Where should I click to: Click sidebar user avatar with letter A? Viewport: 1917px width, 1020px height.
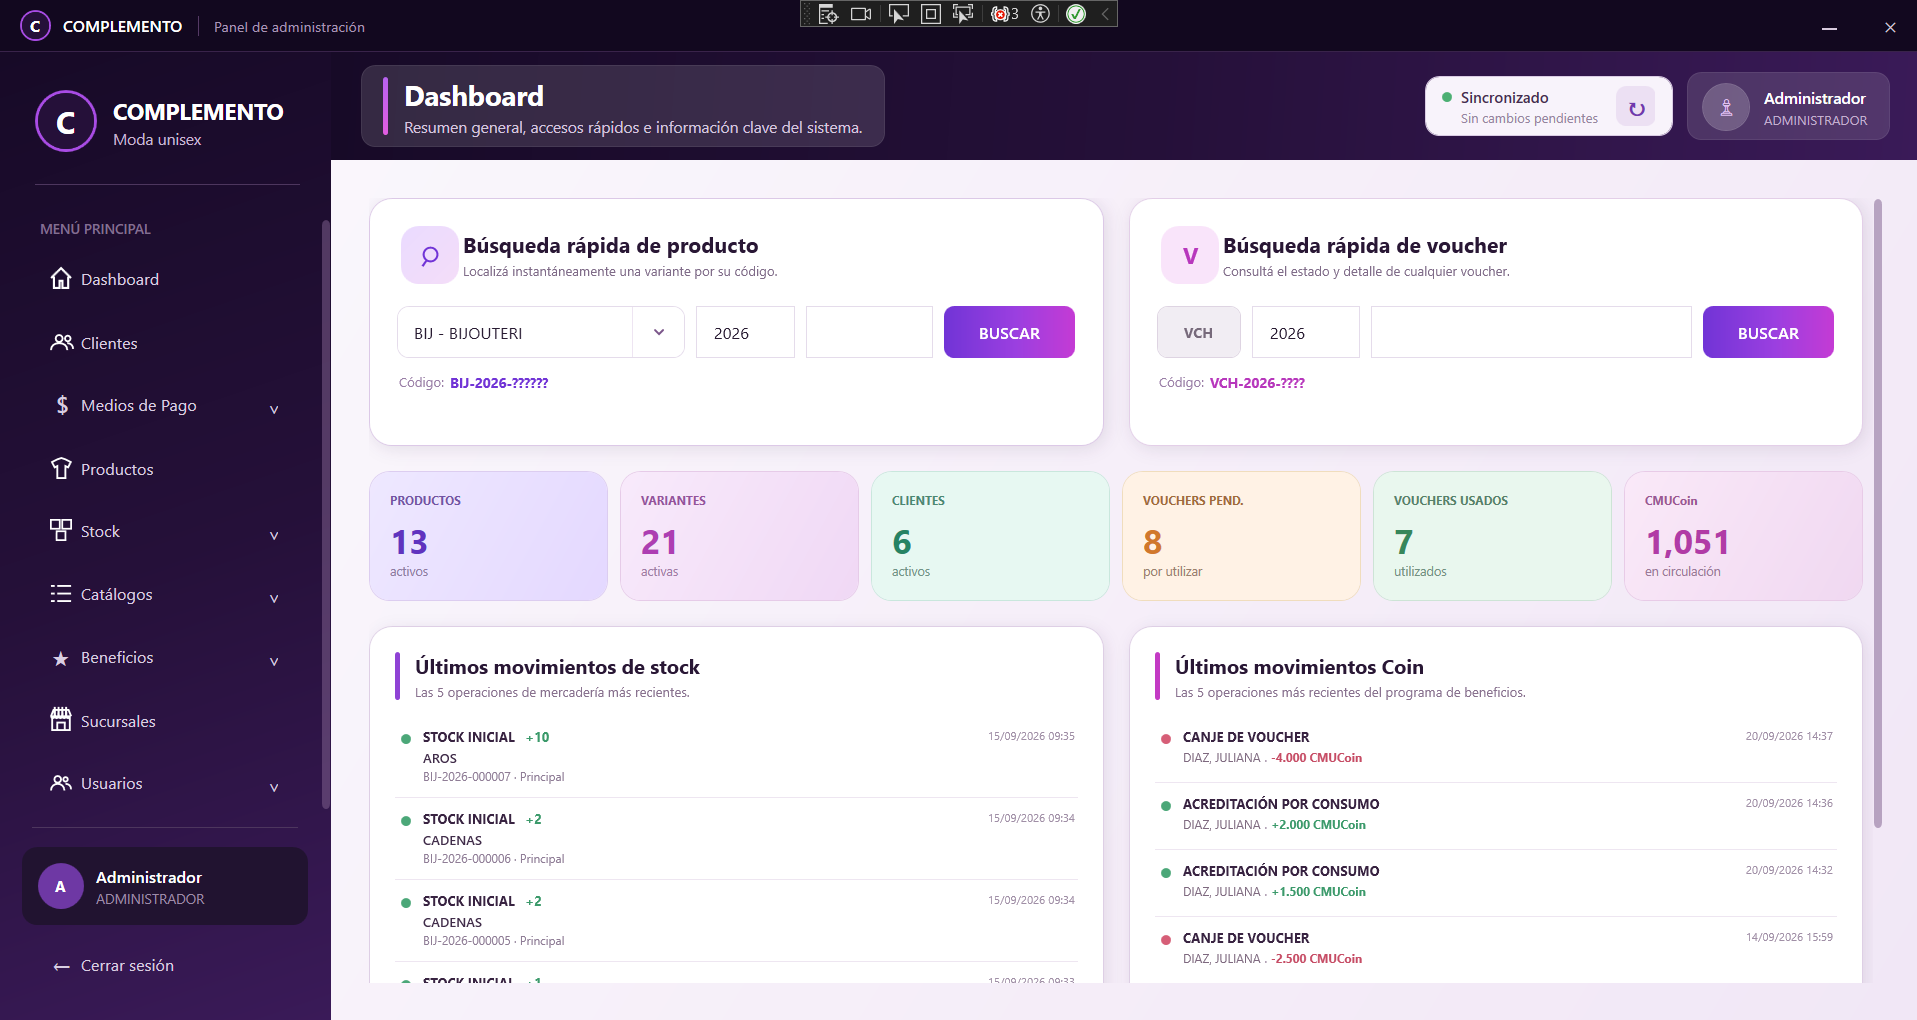tap(60, 887)
